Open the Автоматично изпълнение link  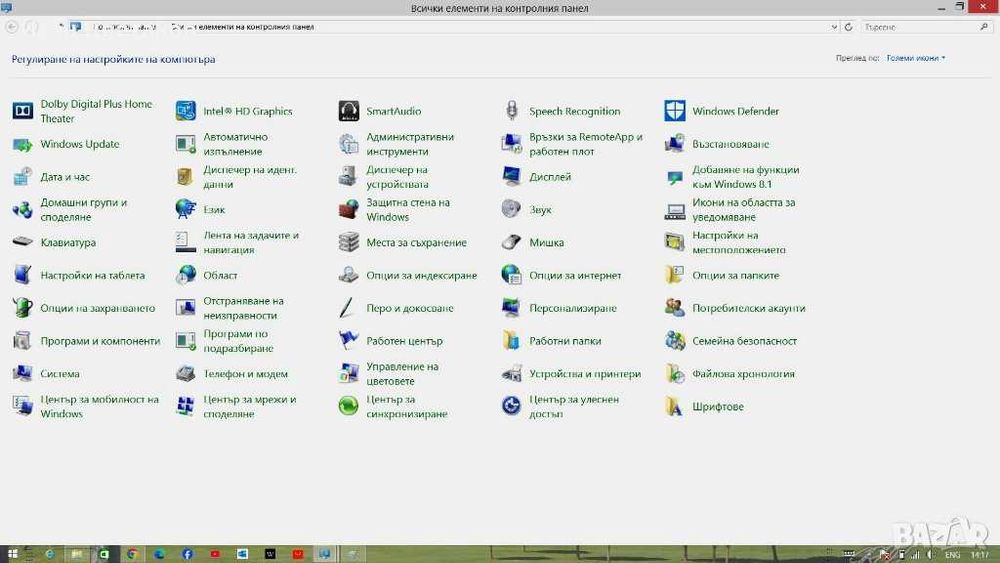tap(235, 144)
